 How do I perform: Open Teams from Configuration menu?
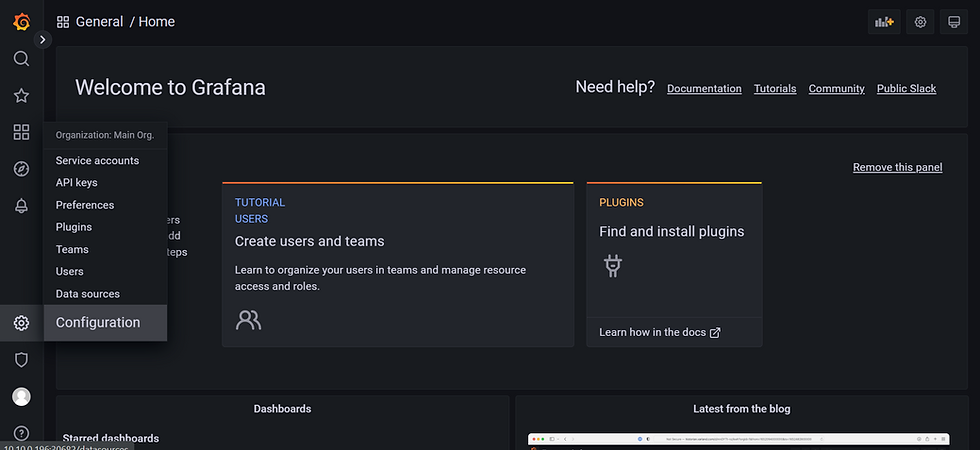coord(72,249)
